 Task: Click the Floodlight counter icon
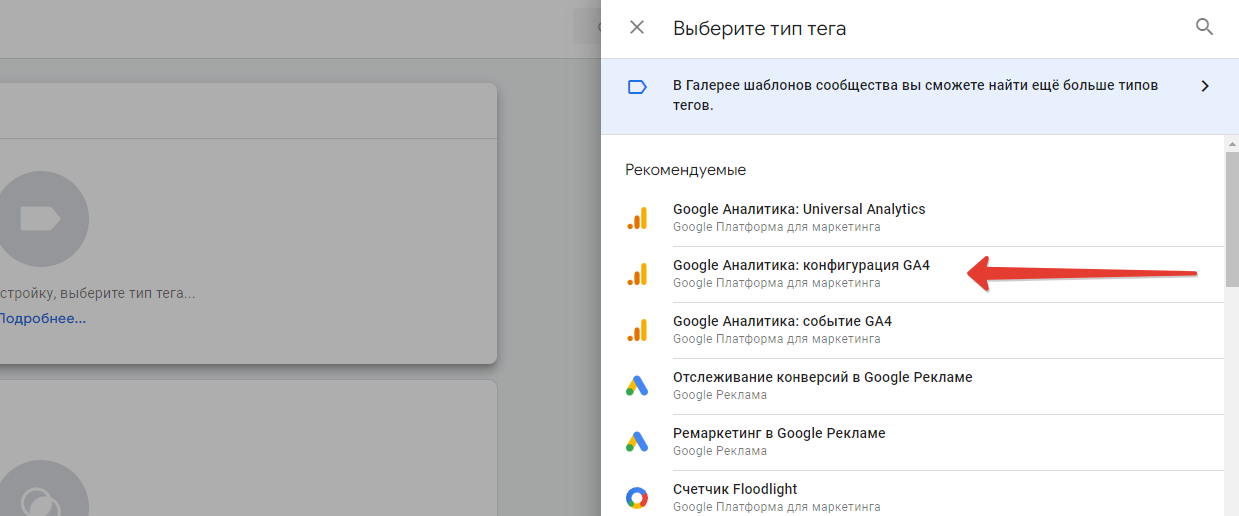pos(637,498)
